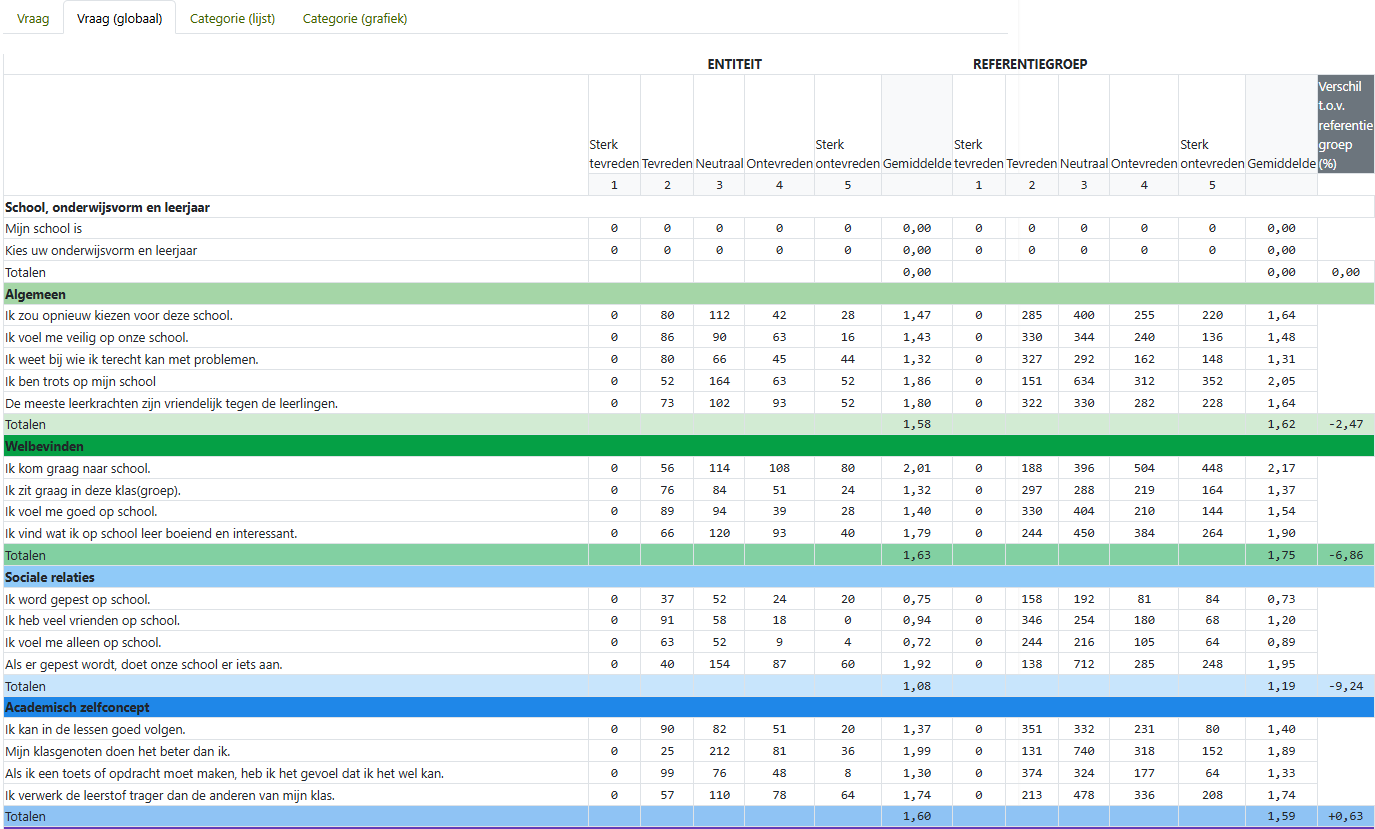This screenshot has height=829, width=1375.
Task: Select the row 'Ik ben trots op mijn school'
Action: pyautogui.click(x=80, y=381)
